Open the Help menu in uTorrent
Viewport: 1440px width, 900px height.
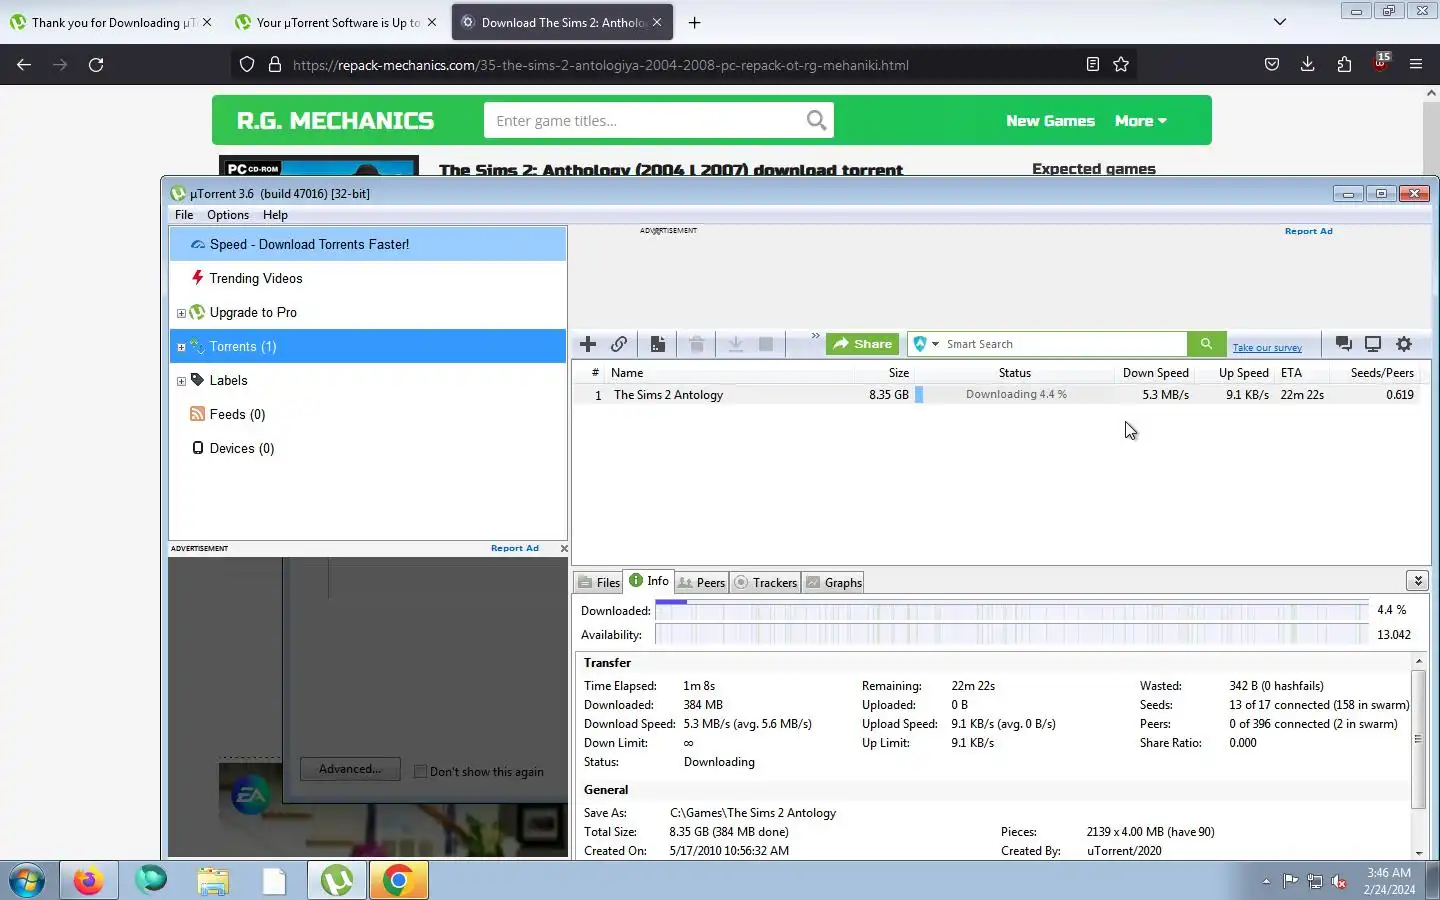point(275,215)
